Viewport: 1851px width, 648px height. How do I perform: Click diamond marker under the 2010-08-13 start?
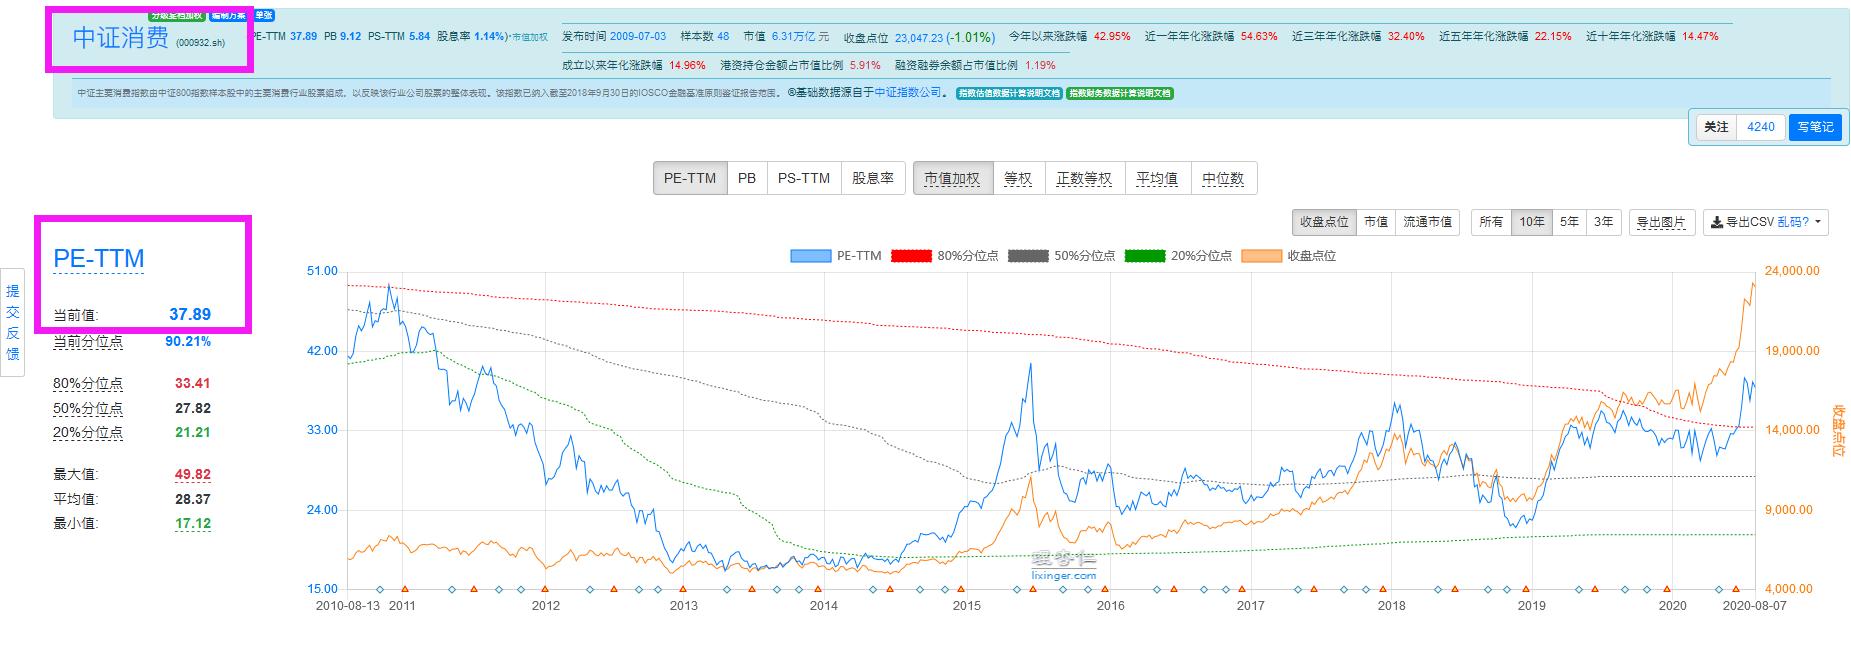click(x=379, y=589)
